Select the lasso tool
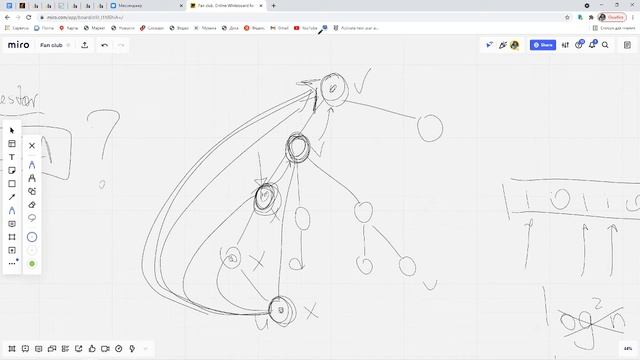Screen dimensions: 640x360 (x=32, y=218)
